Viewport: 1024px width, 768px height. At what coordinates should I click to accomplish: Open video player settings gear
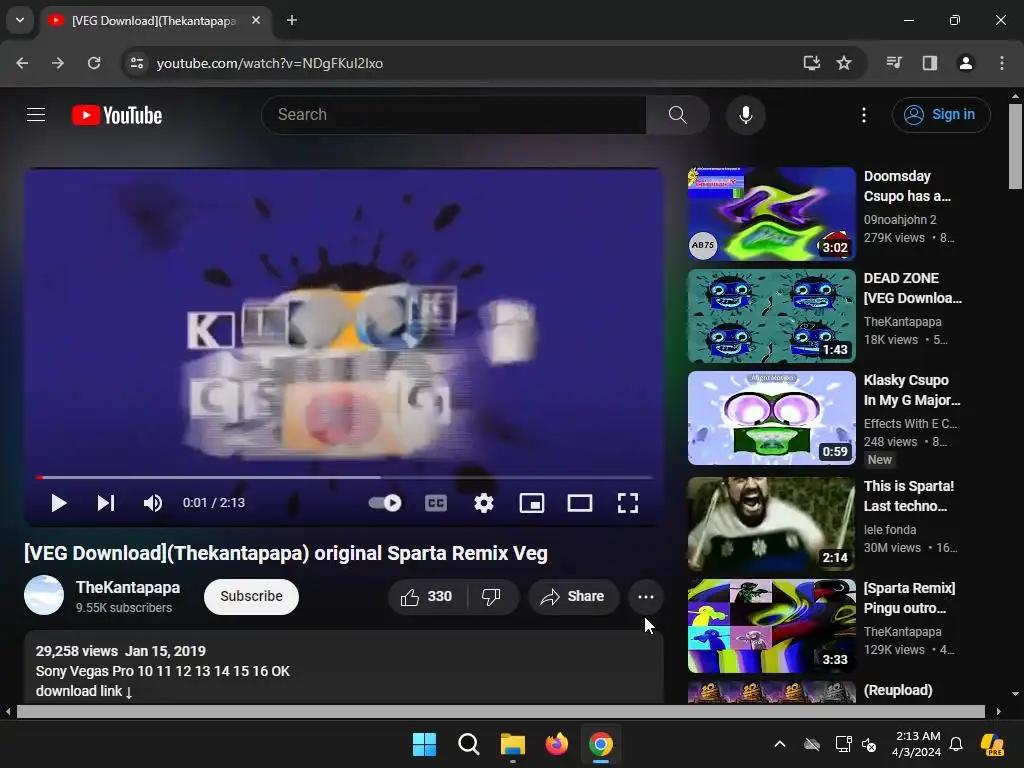[484, 503]
